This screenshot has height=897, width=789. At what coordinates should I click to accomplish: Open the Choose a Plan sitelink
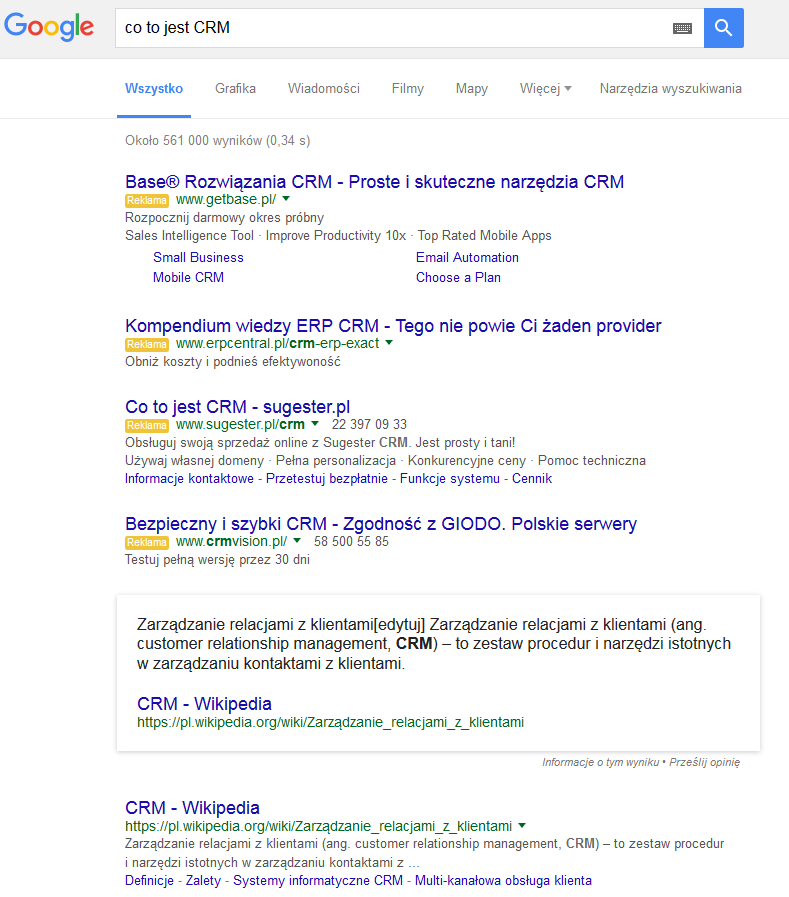point(458,277)
